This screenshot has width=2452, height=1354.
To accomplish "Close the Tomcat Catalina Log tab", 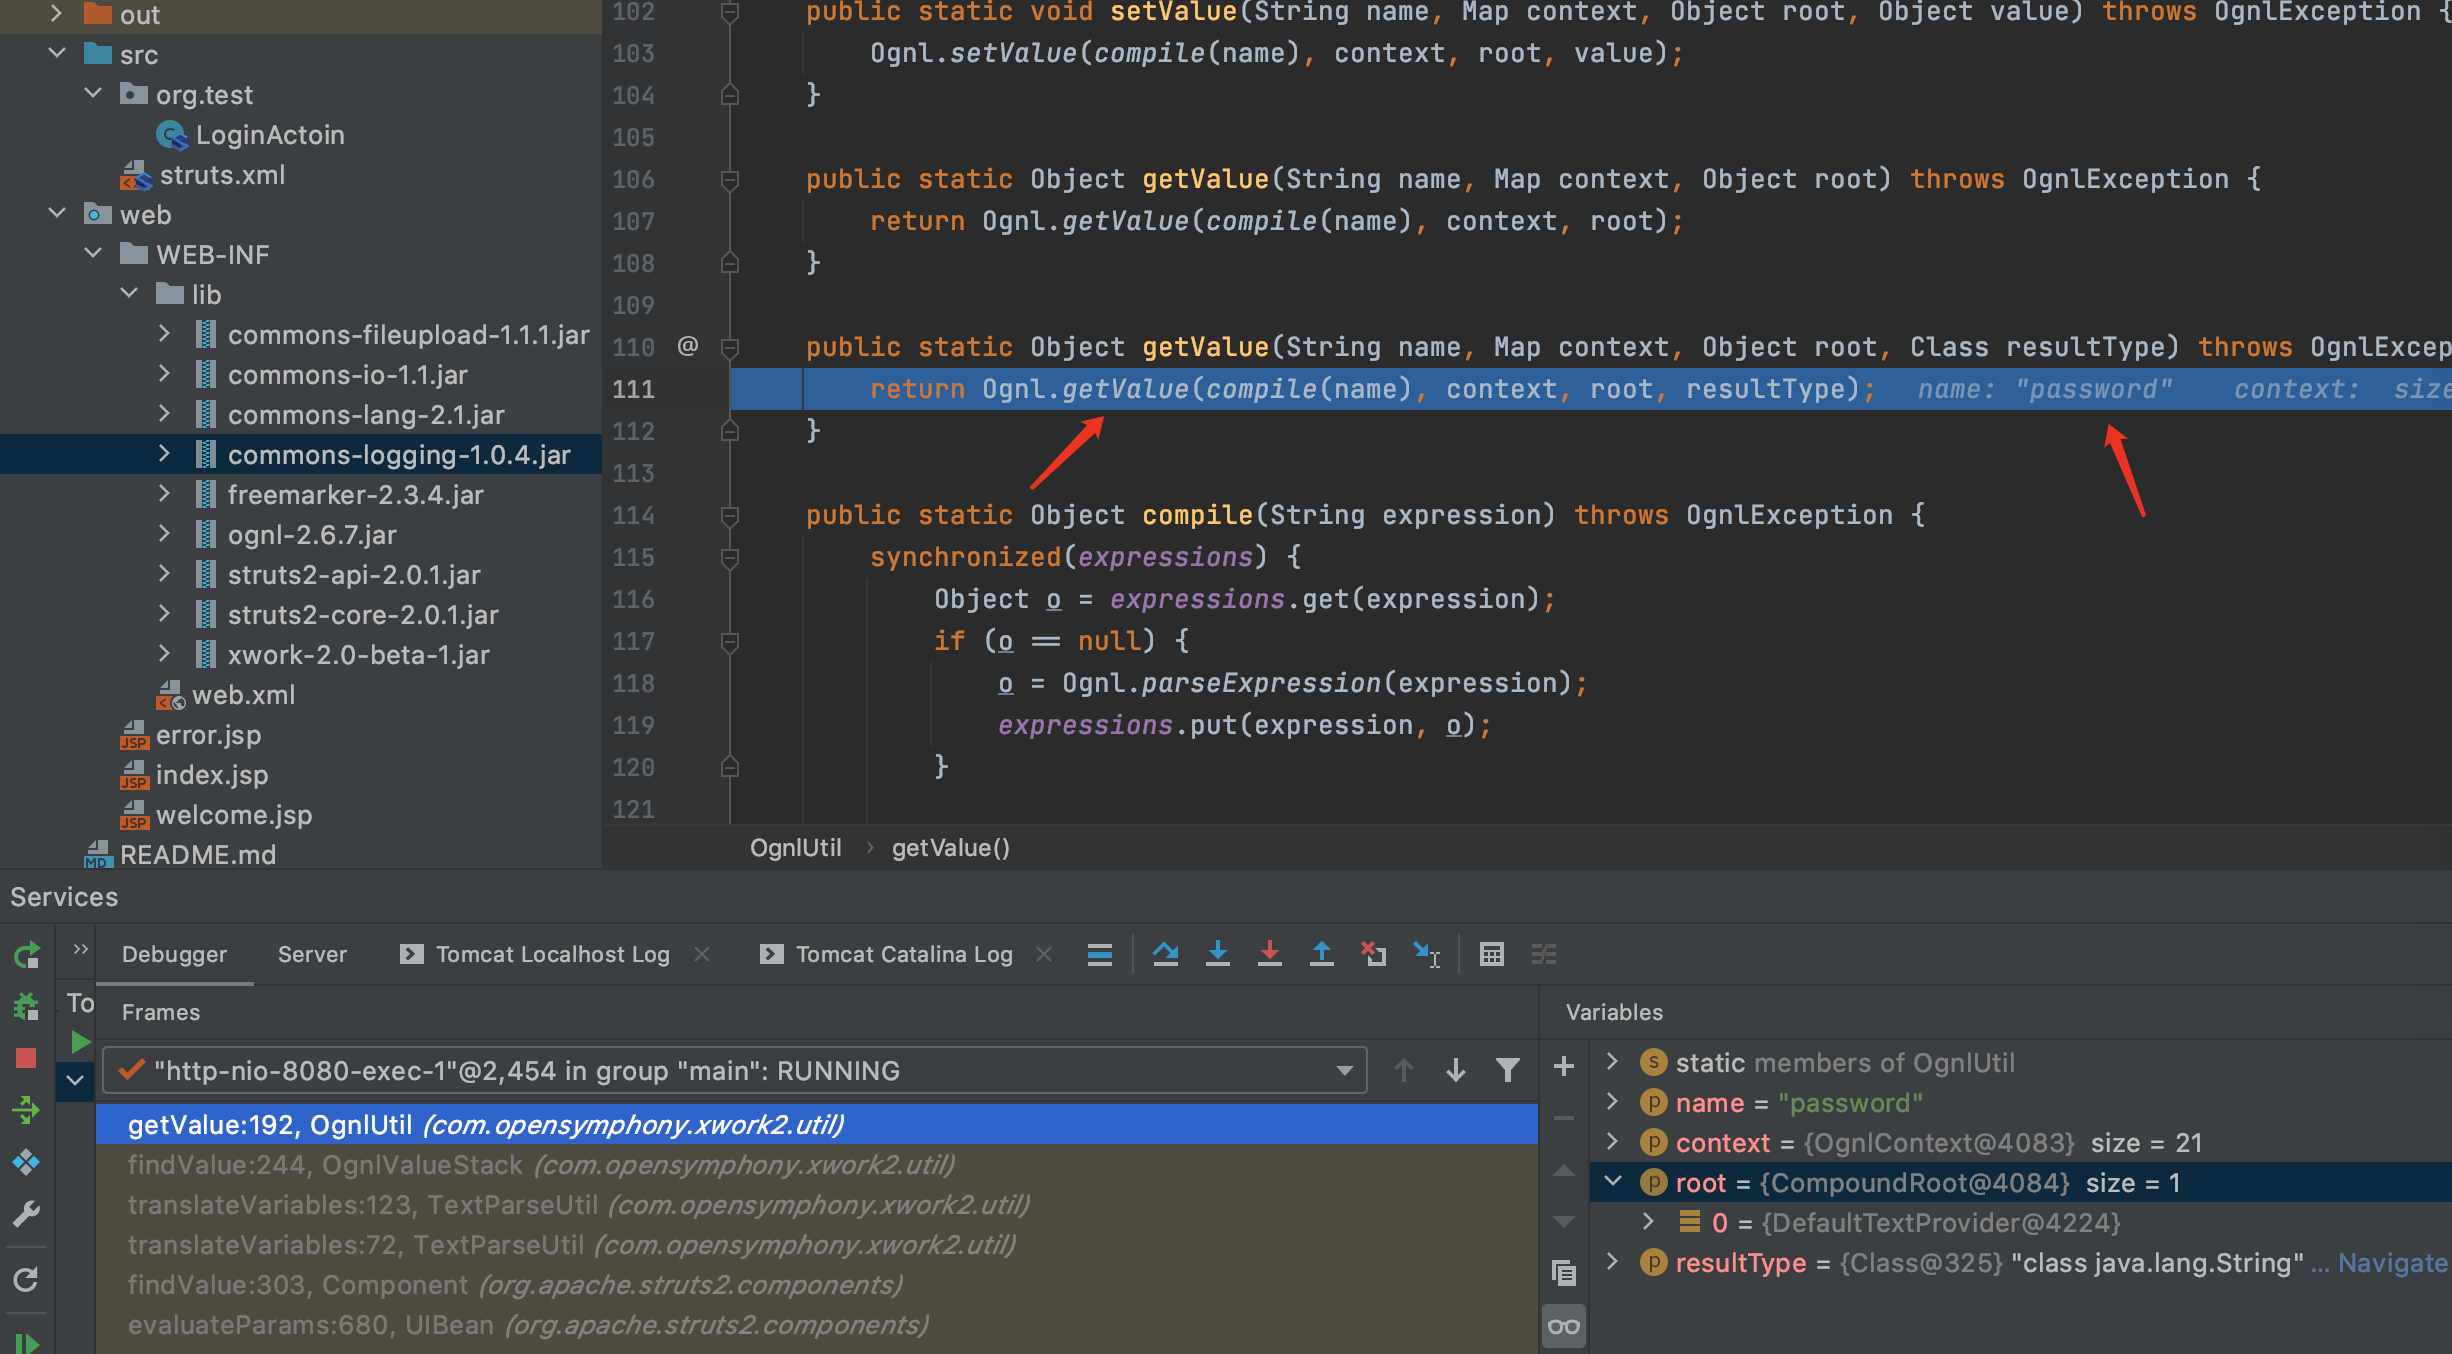I will coord(1044,954).
